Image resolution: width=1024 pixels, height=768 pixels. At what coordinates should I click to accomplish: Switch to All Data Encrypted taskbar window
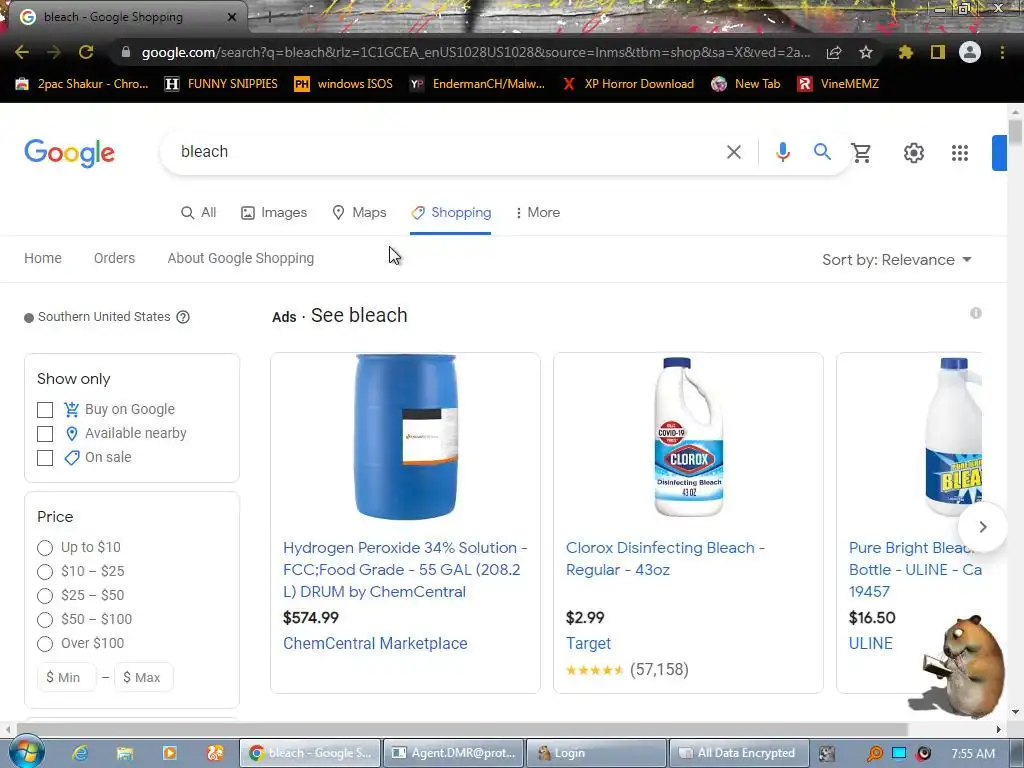tap(737, 753)
